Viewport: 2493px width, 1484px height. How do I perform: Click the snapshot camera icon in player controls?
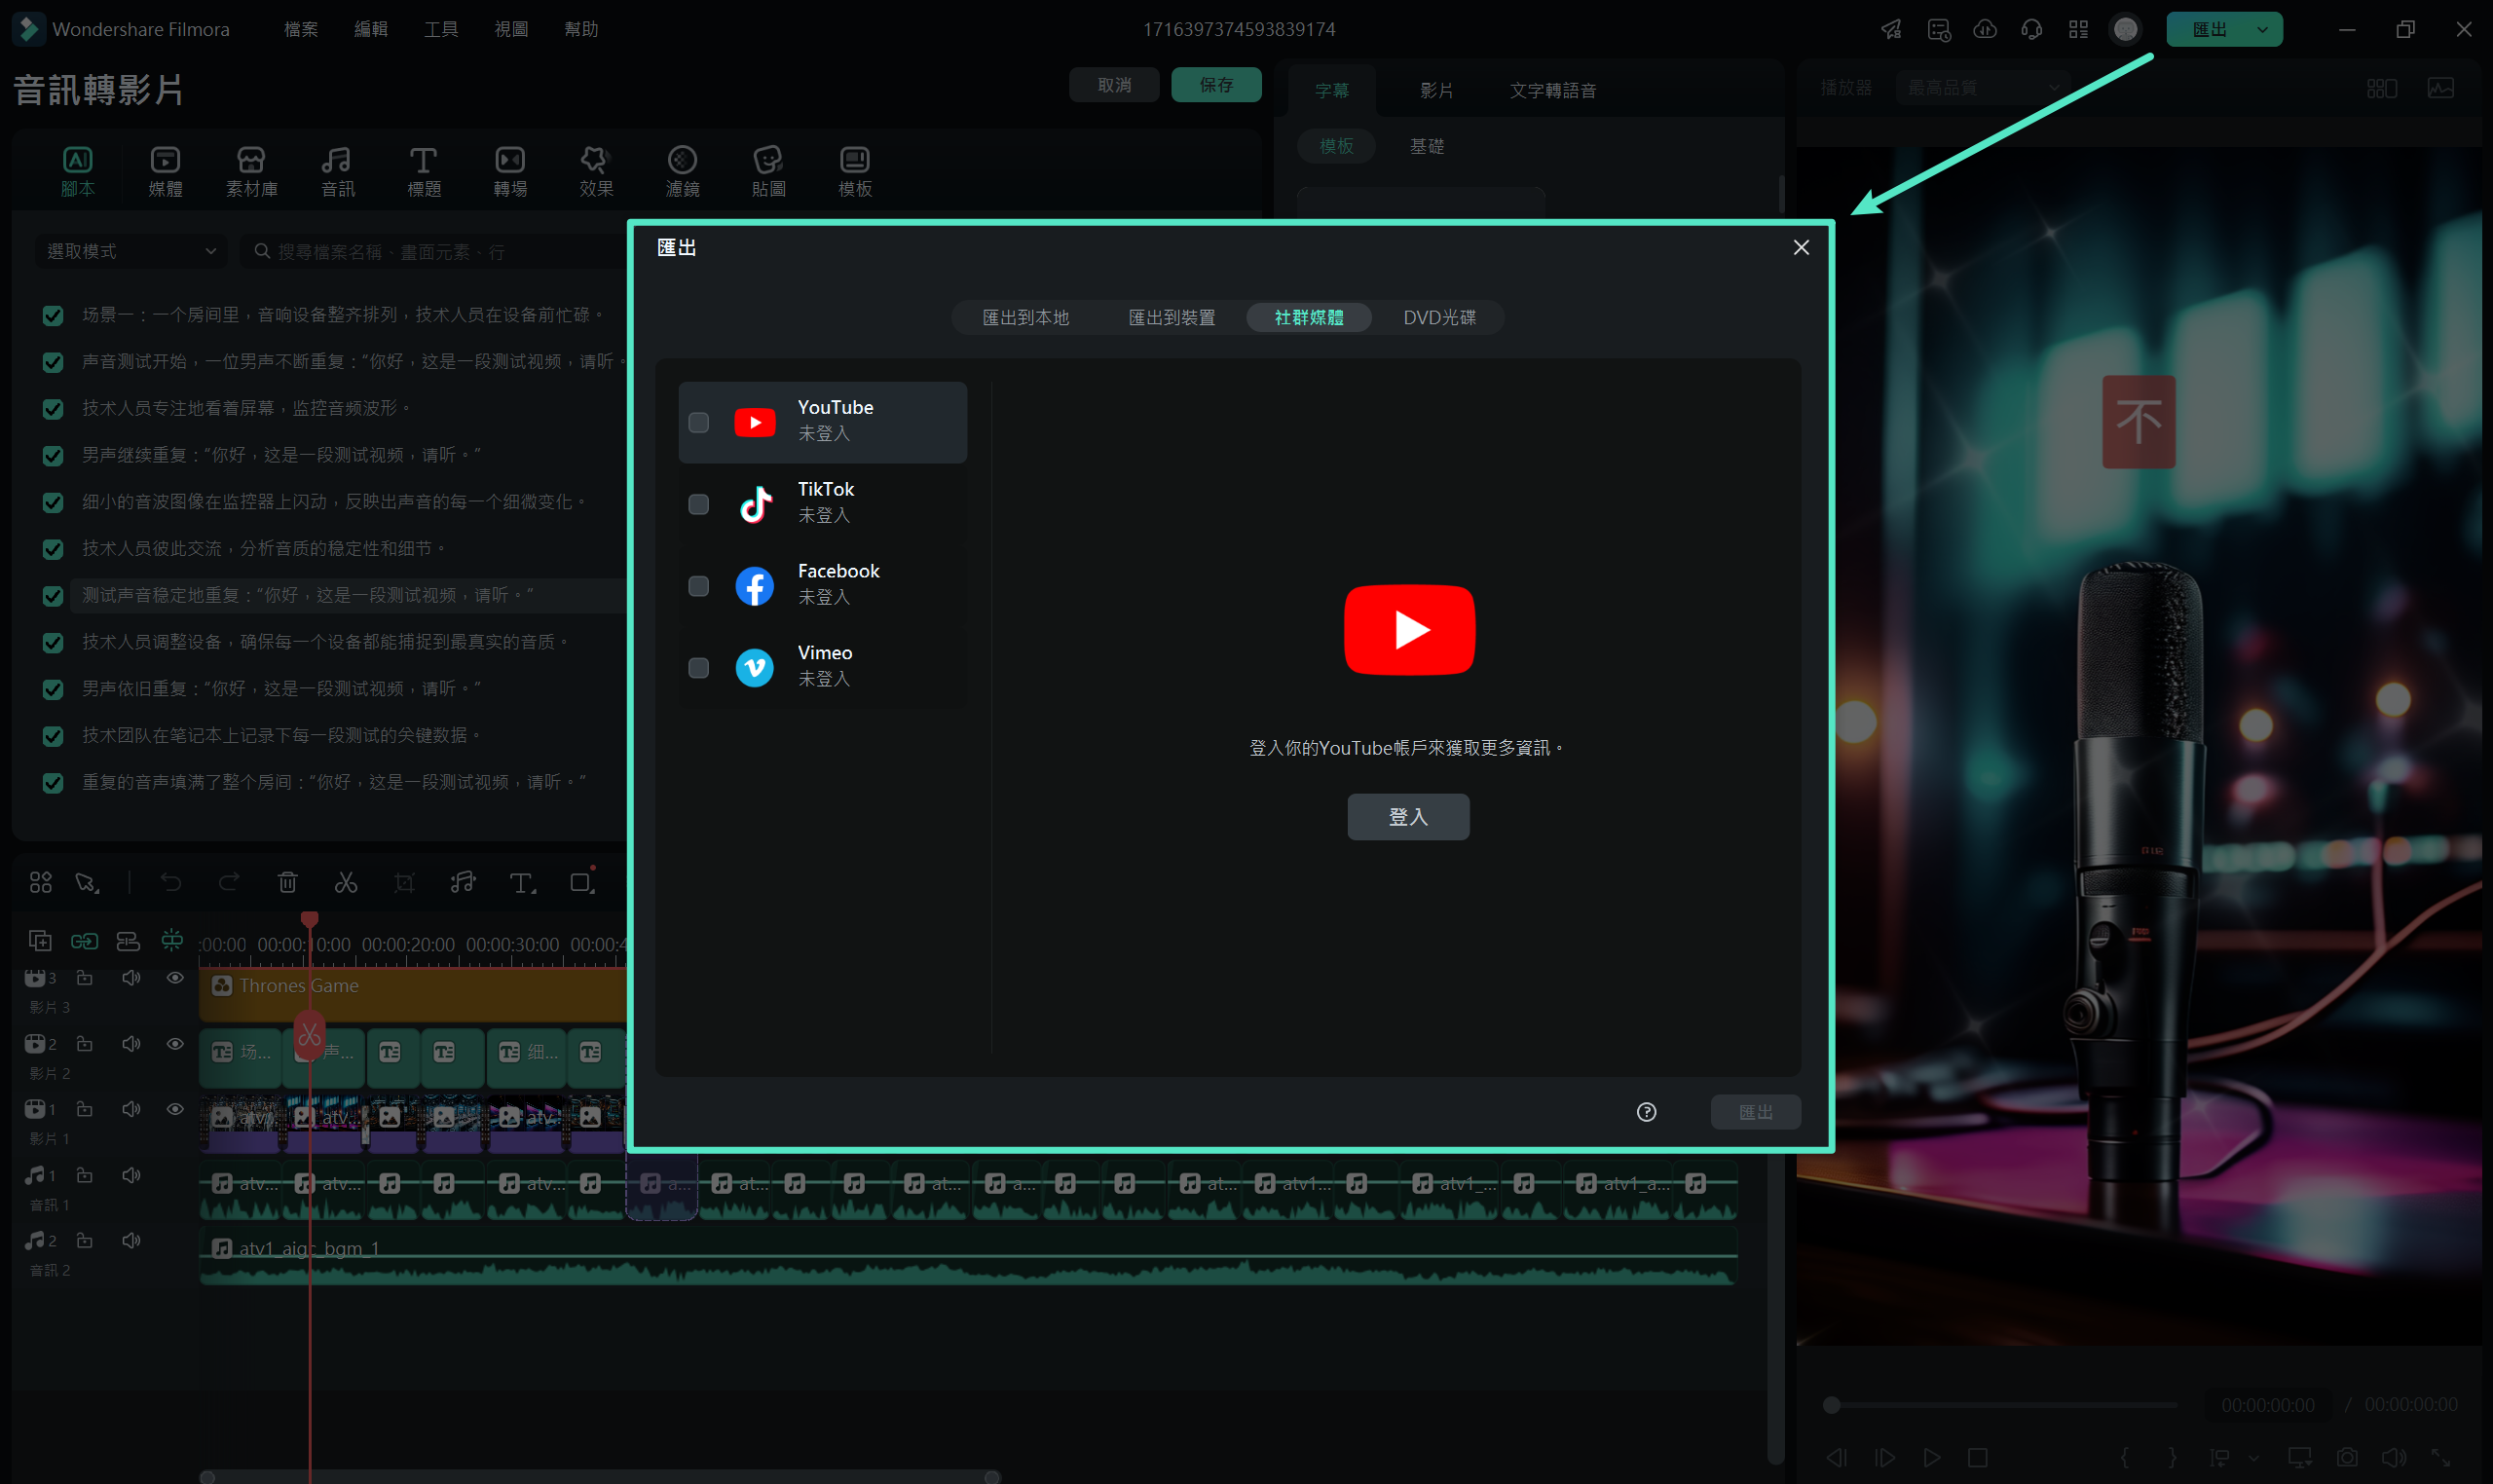[2347, 1457]
